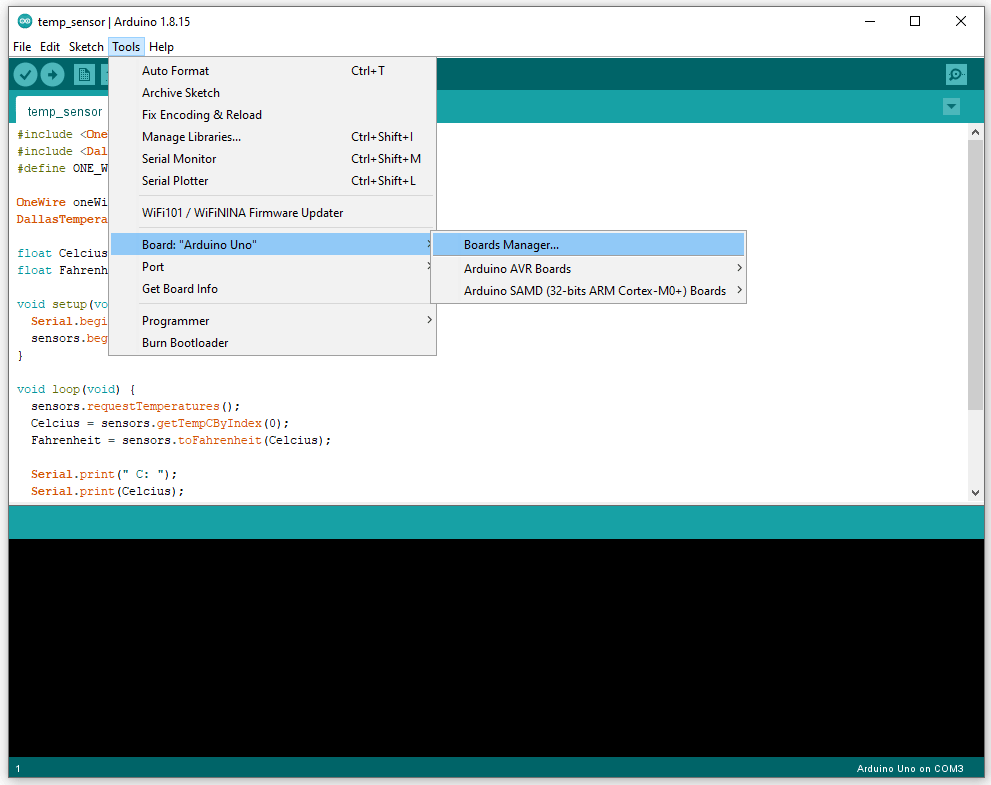
Task: Launch Serial Plotter from Tools menu
Action: (x=175, y=181)
